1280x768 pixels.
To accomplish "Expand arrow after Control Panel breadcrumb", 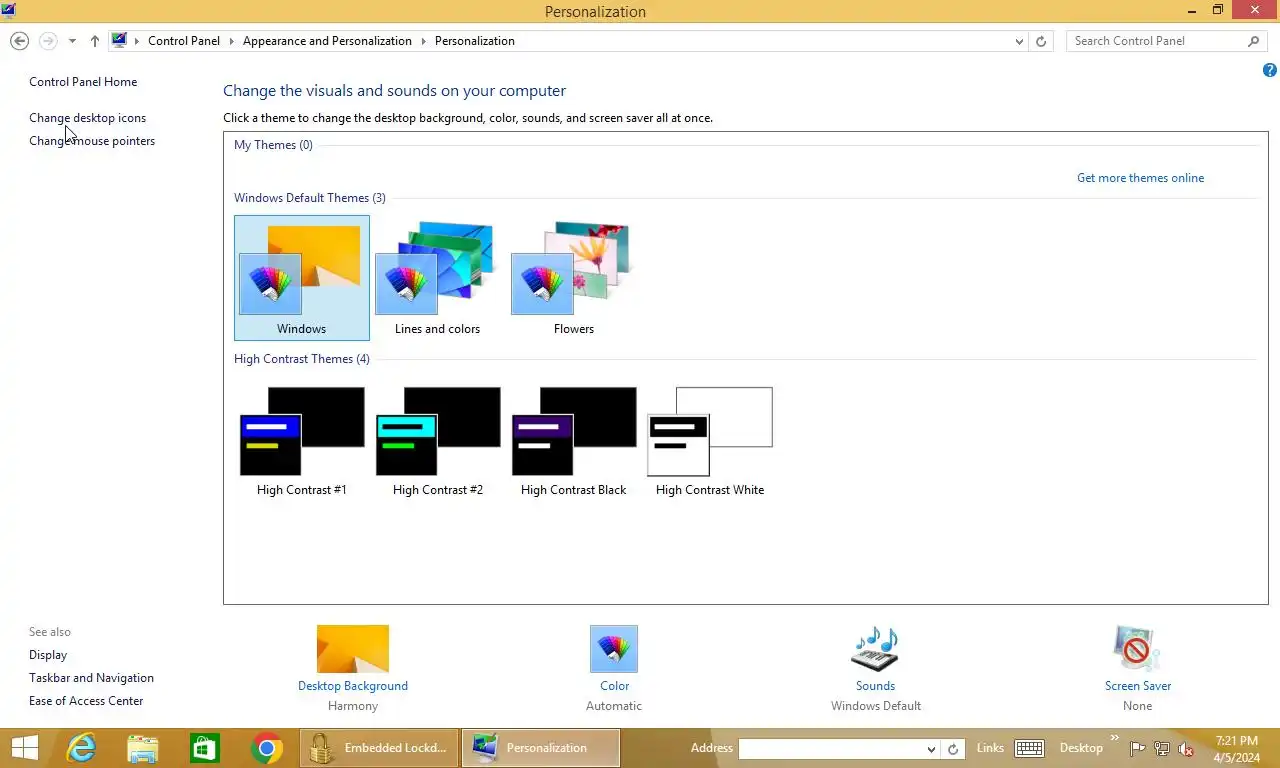I will [231, 41].
